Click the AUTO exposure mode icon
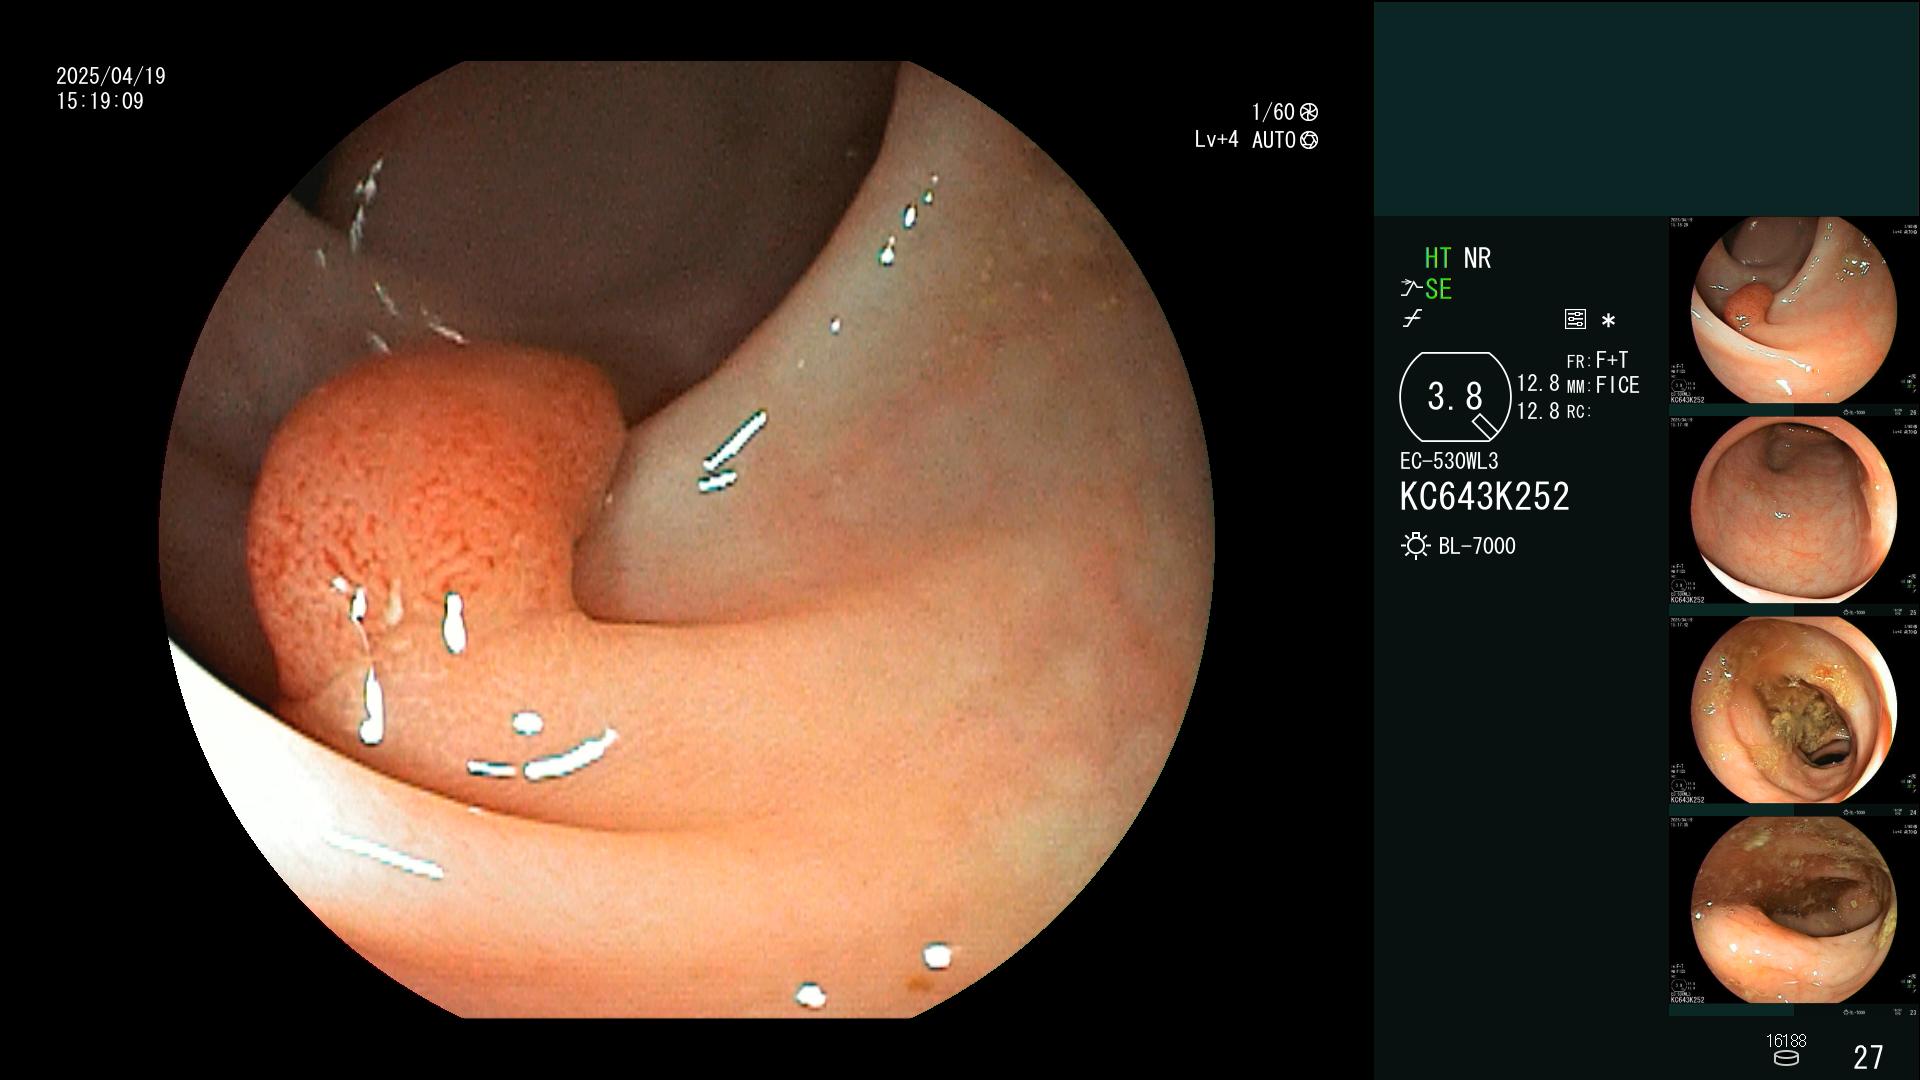The height and width of the screenshot is (1080, 1920). pos(1308,140)
